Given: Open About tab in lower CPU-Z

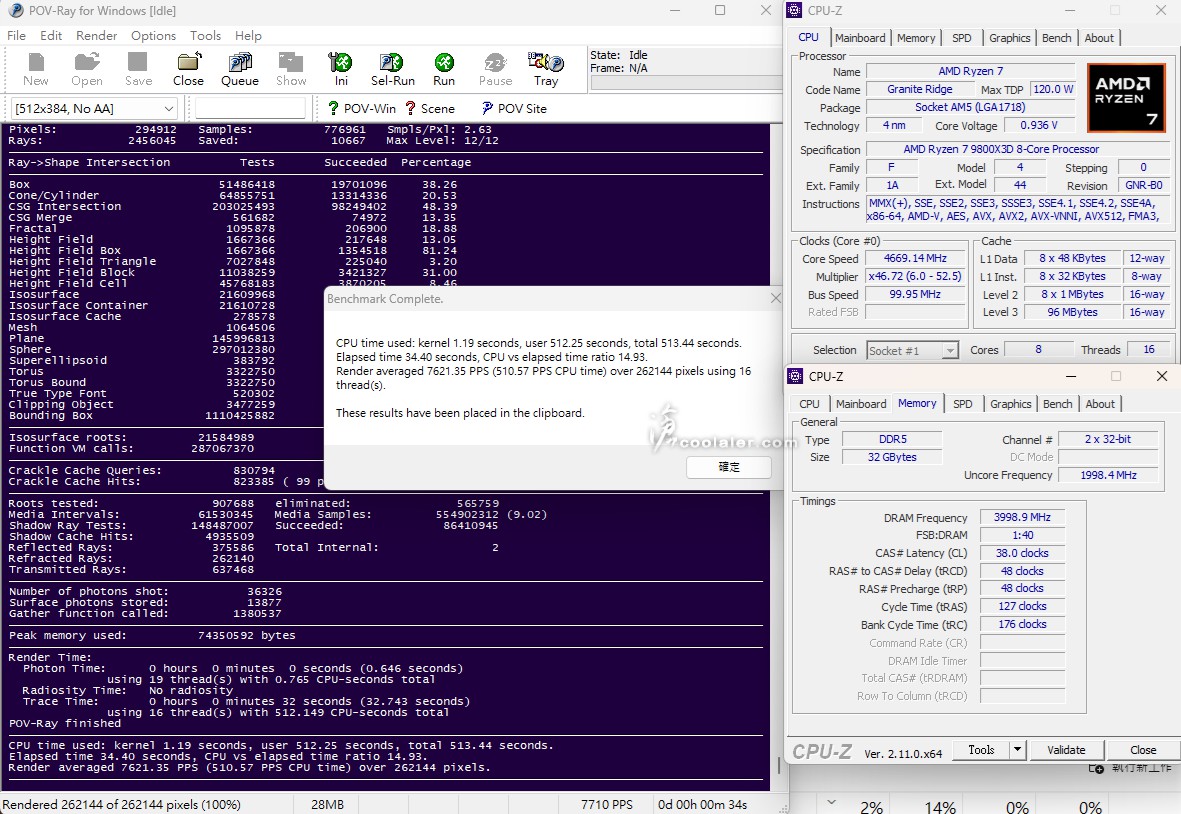Looking at the screenshot, I should pyautogui.click(x=1100, y=404).
